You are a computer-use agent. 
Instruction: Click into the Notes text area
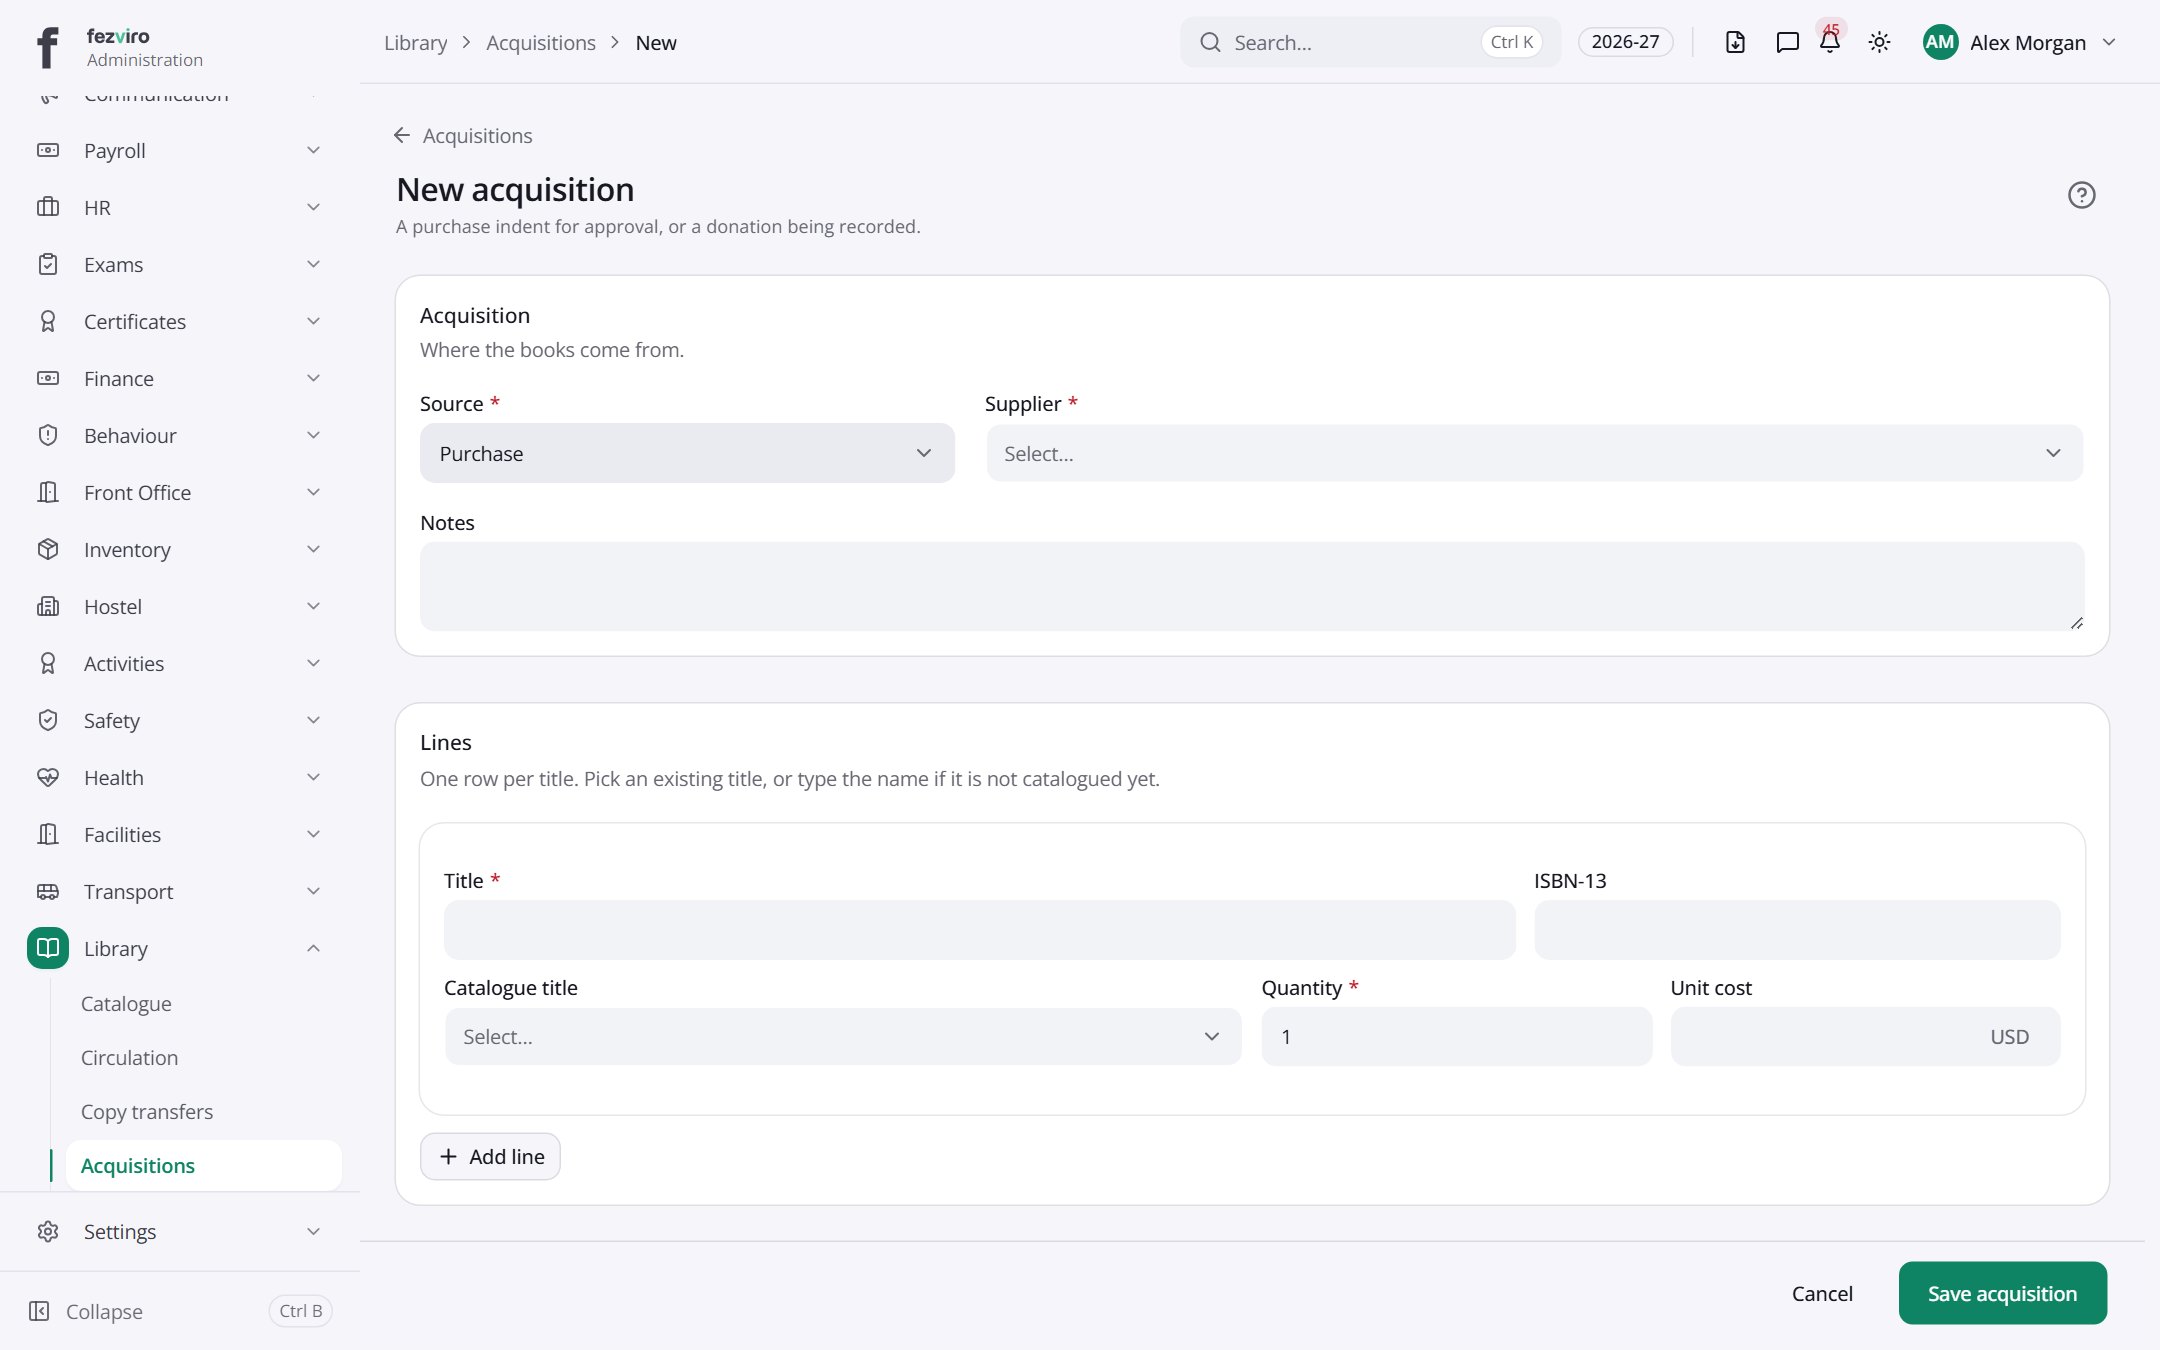click(1252, 586)
